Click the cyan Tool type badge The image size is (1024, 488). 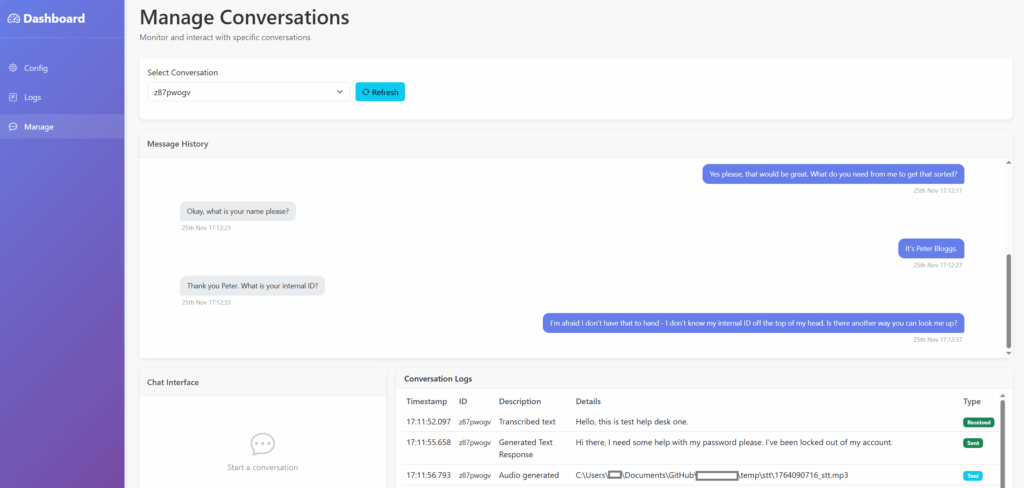point(972,475)
